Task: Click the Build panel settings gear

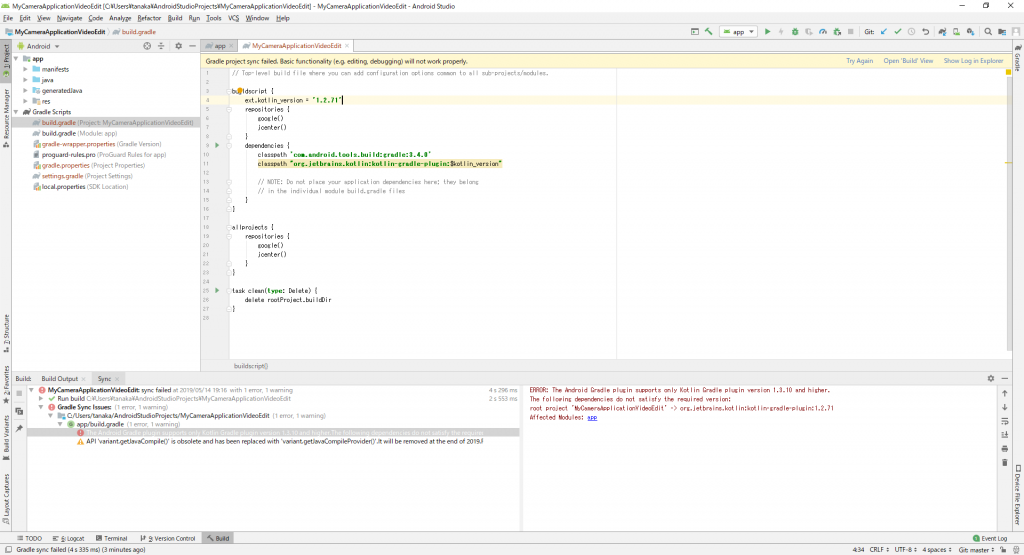Action: 991,378
